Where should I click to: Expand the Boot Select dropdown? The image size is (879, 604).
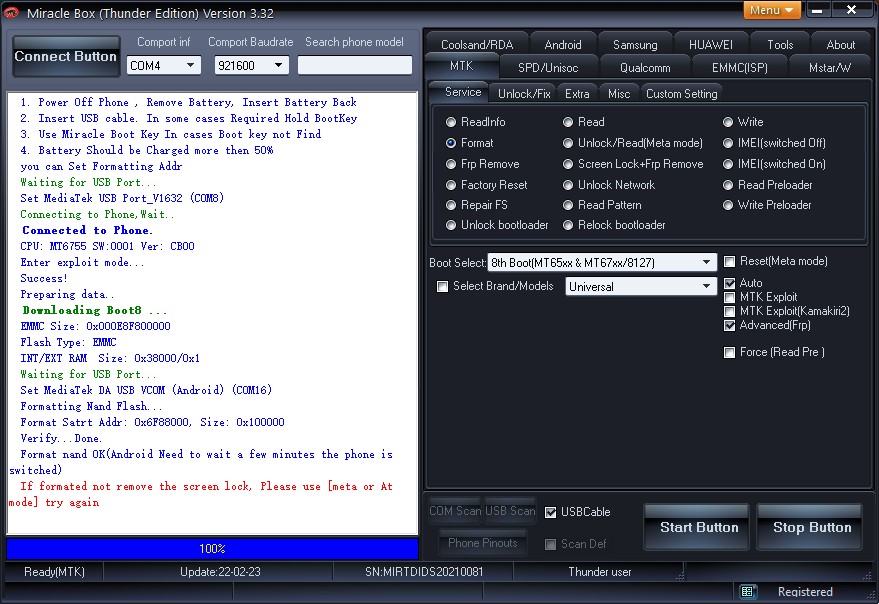(x=602, y=262)
